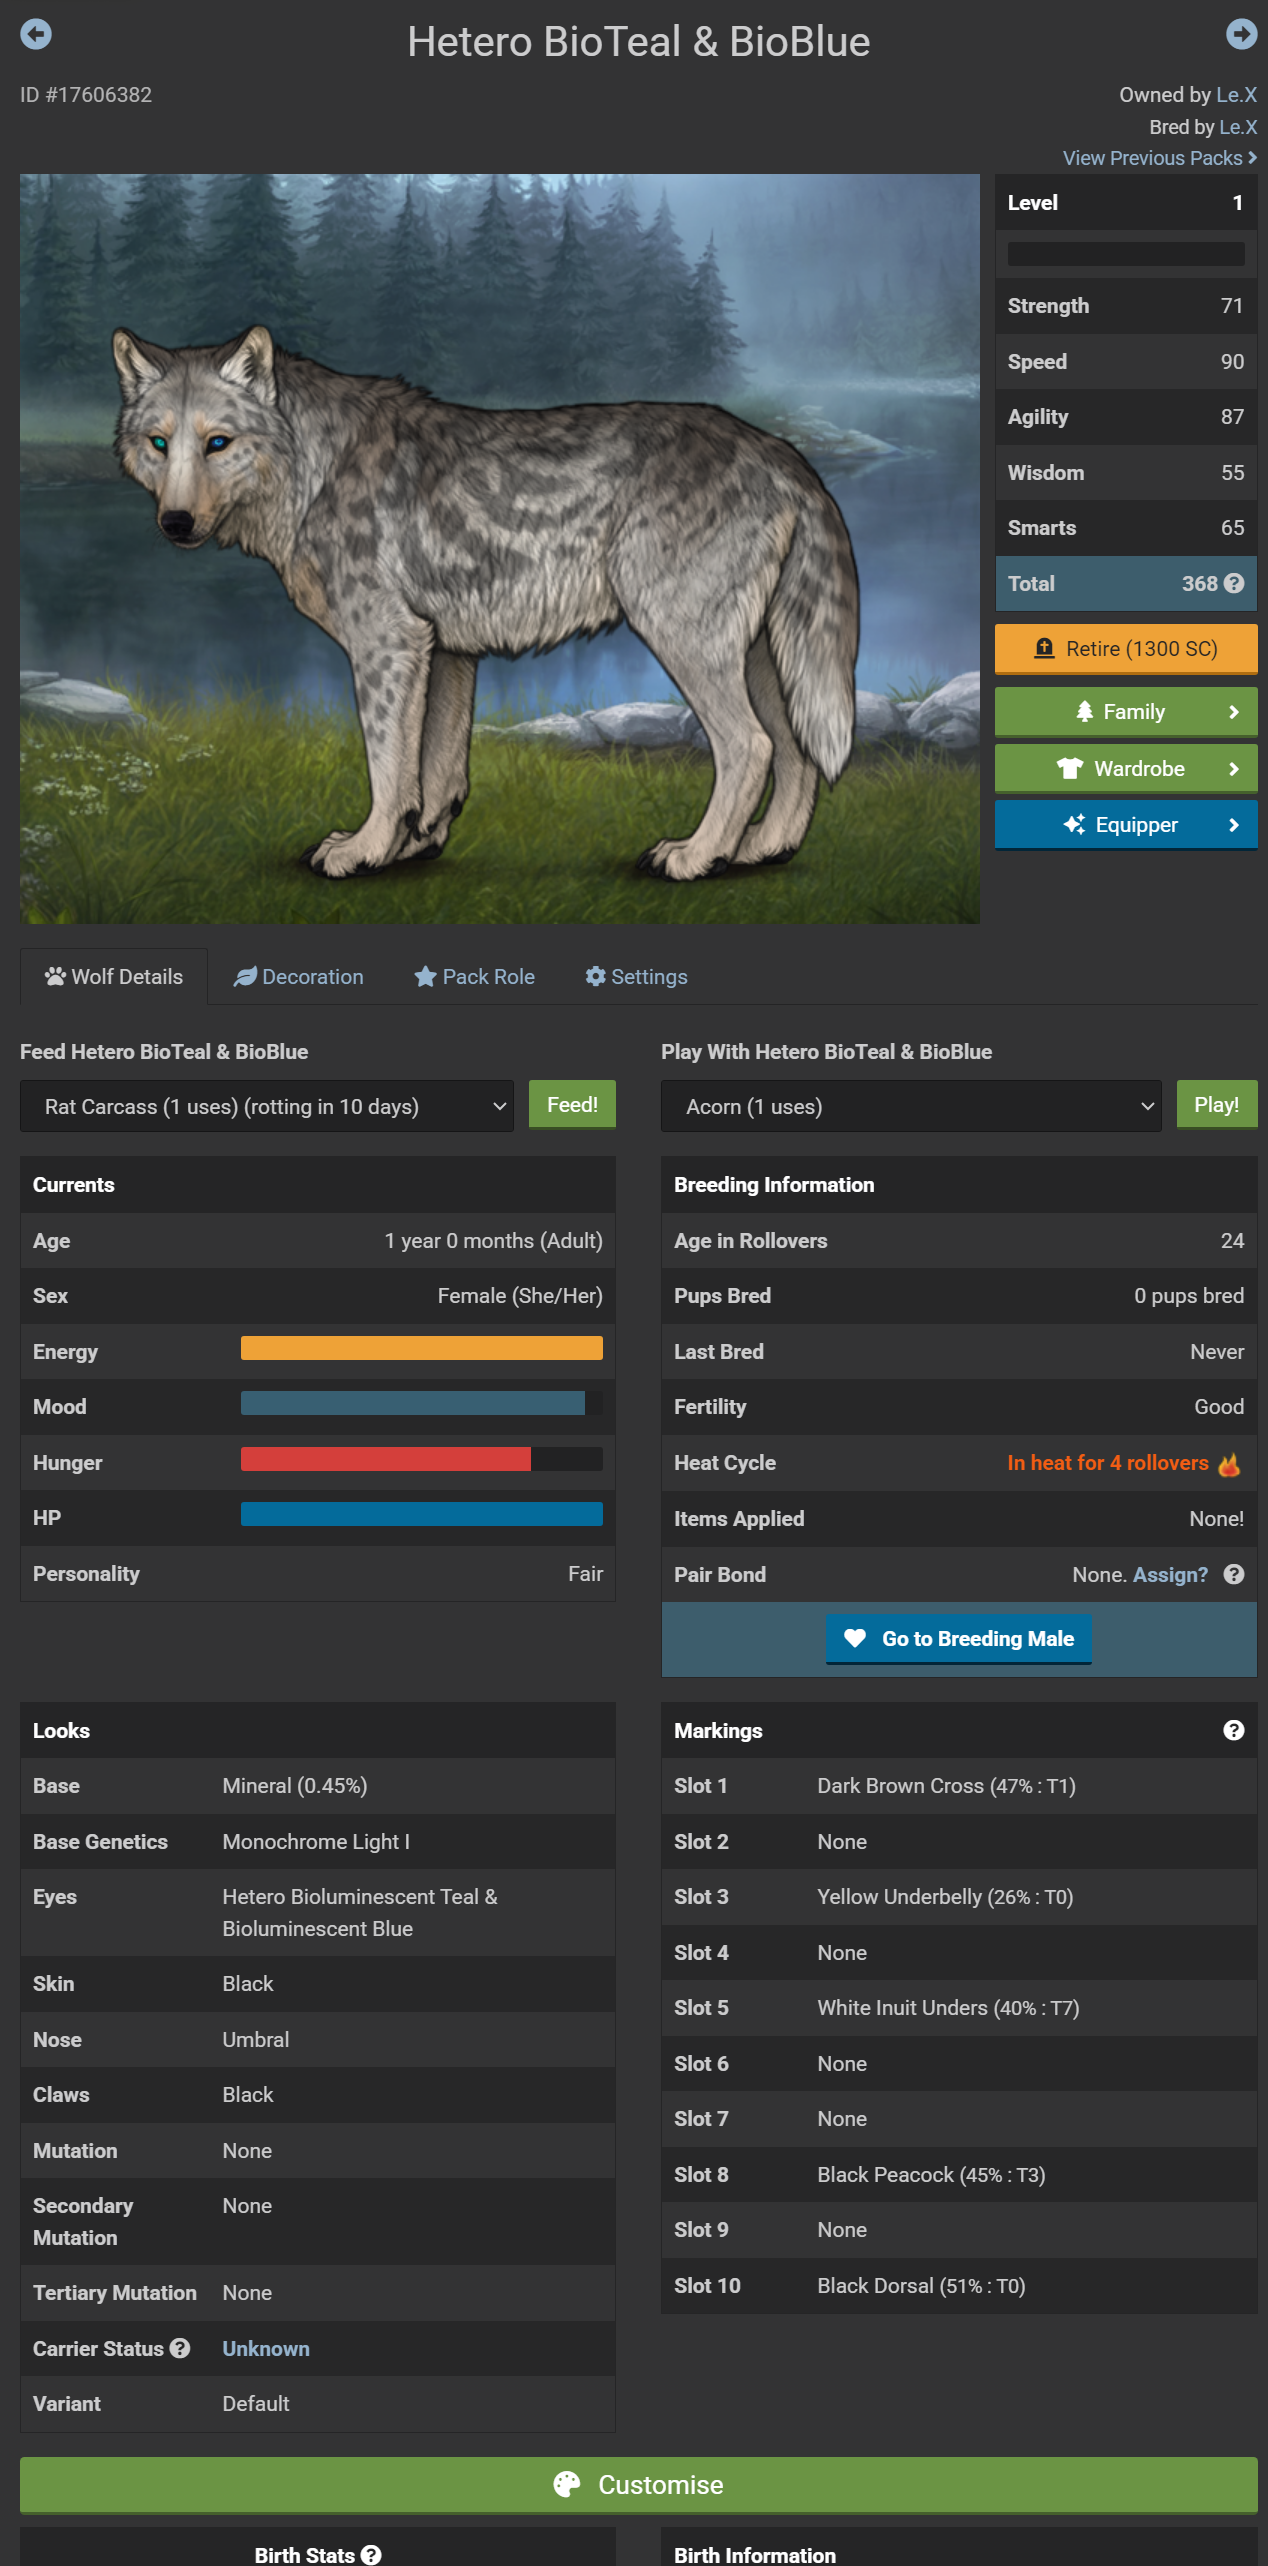1268x2566 pixels.
Task: Click 'Hetero BioTeal & BioBlue' page title
Action: click(638, 42)
